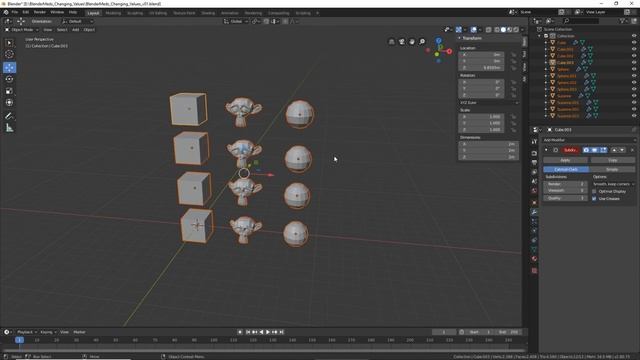Click the modifier Apply button

coord(565,160)
